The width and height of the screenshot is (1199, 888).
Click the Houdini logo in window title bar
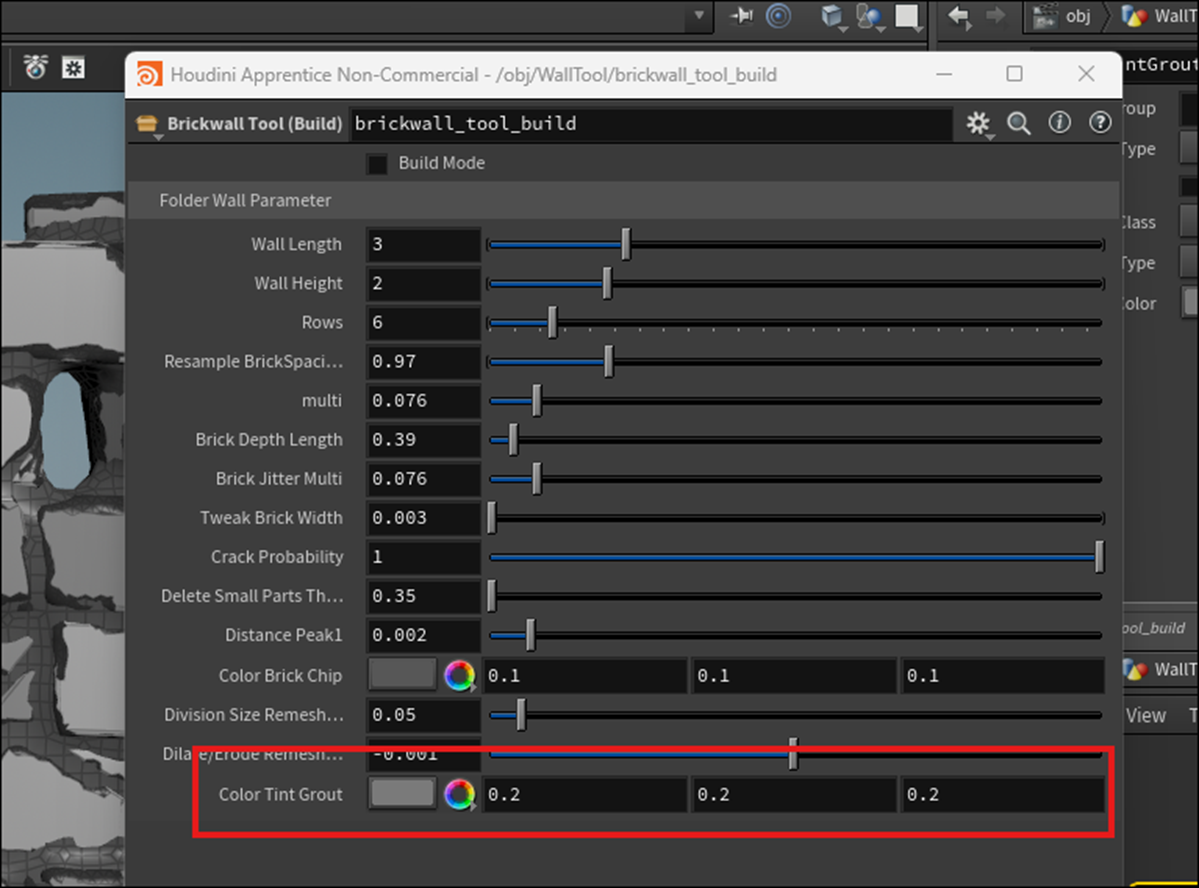point(149,75)
